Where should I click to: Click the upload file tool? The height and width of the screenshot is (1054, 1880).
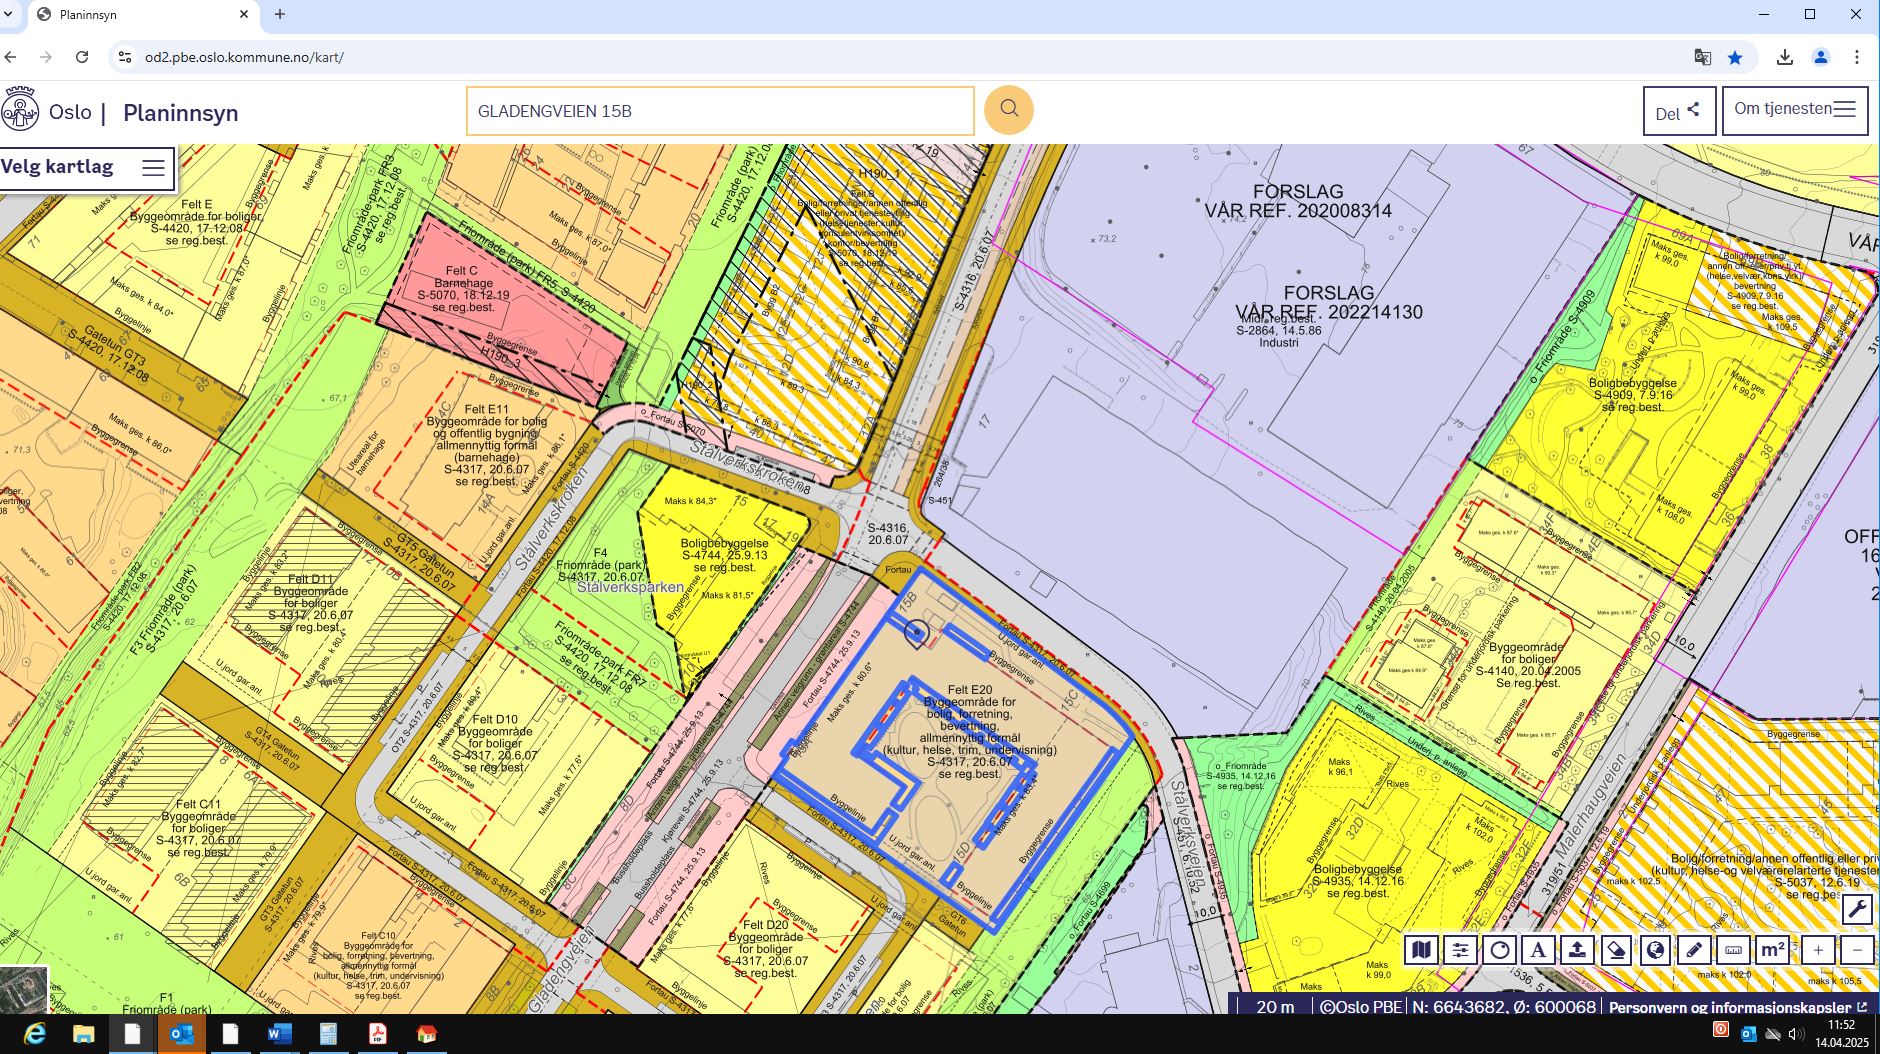tap(1577, 950)
